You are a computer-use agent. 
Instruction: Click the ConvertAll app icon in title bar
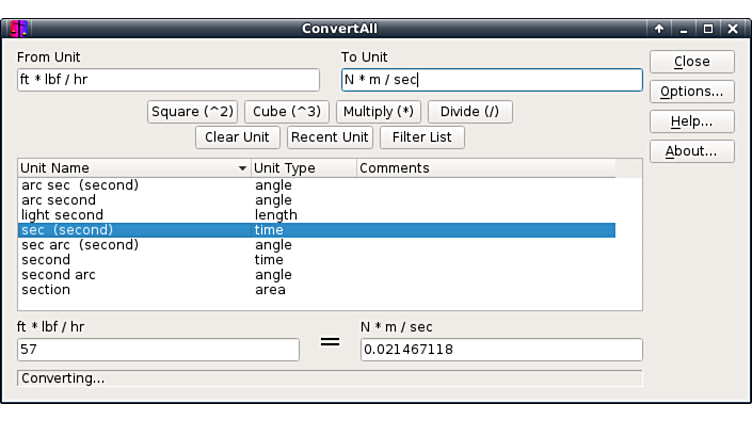[x=18, y=28]
